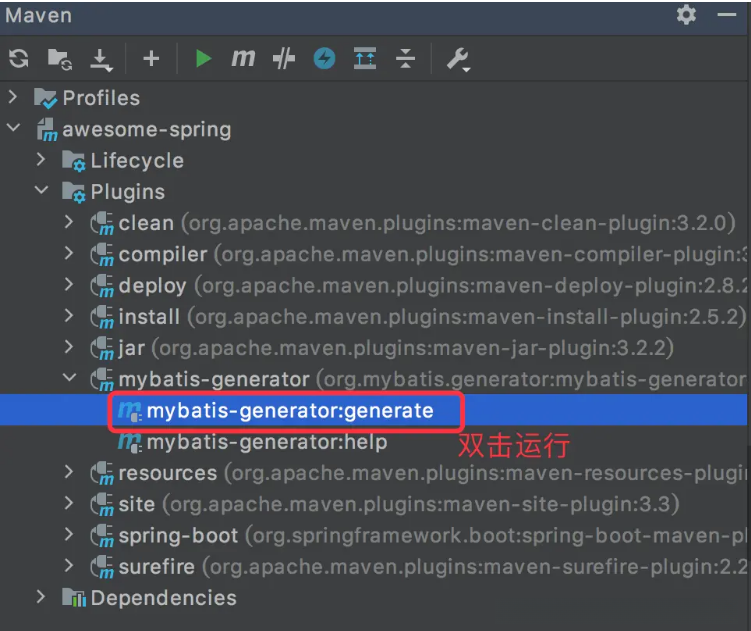Expand the site plugin
This screenshot has width=751, height=631.
tap(69, 503)
